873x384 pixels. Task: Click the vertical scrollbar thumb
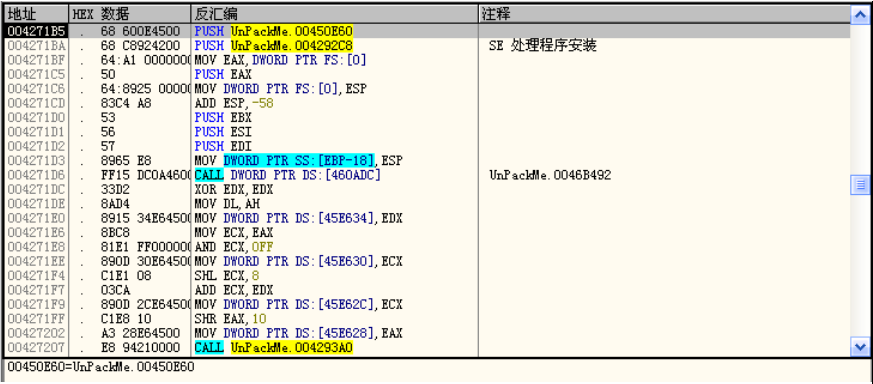[859, 184]
